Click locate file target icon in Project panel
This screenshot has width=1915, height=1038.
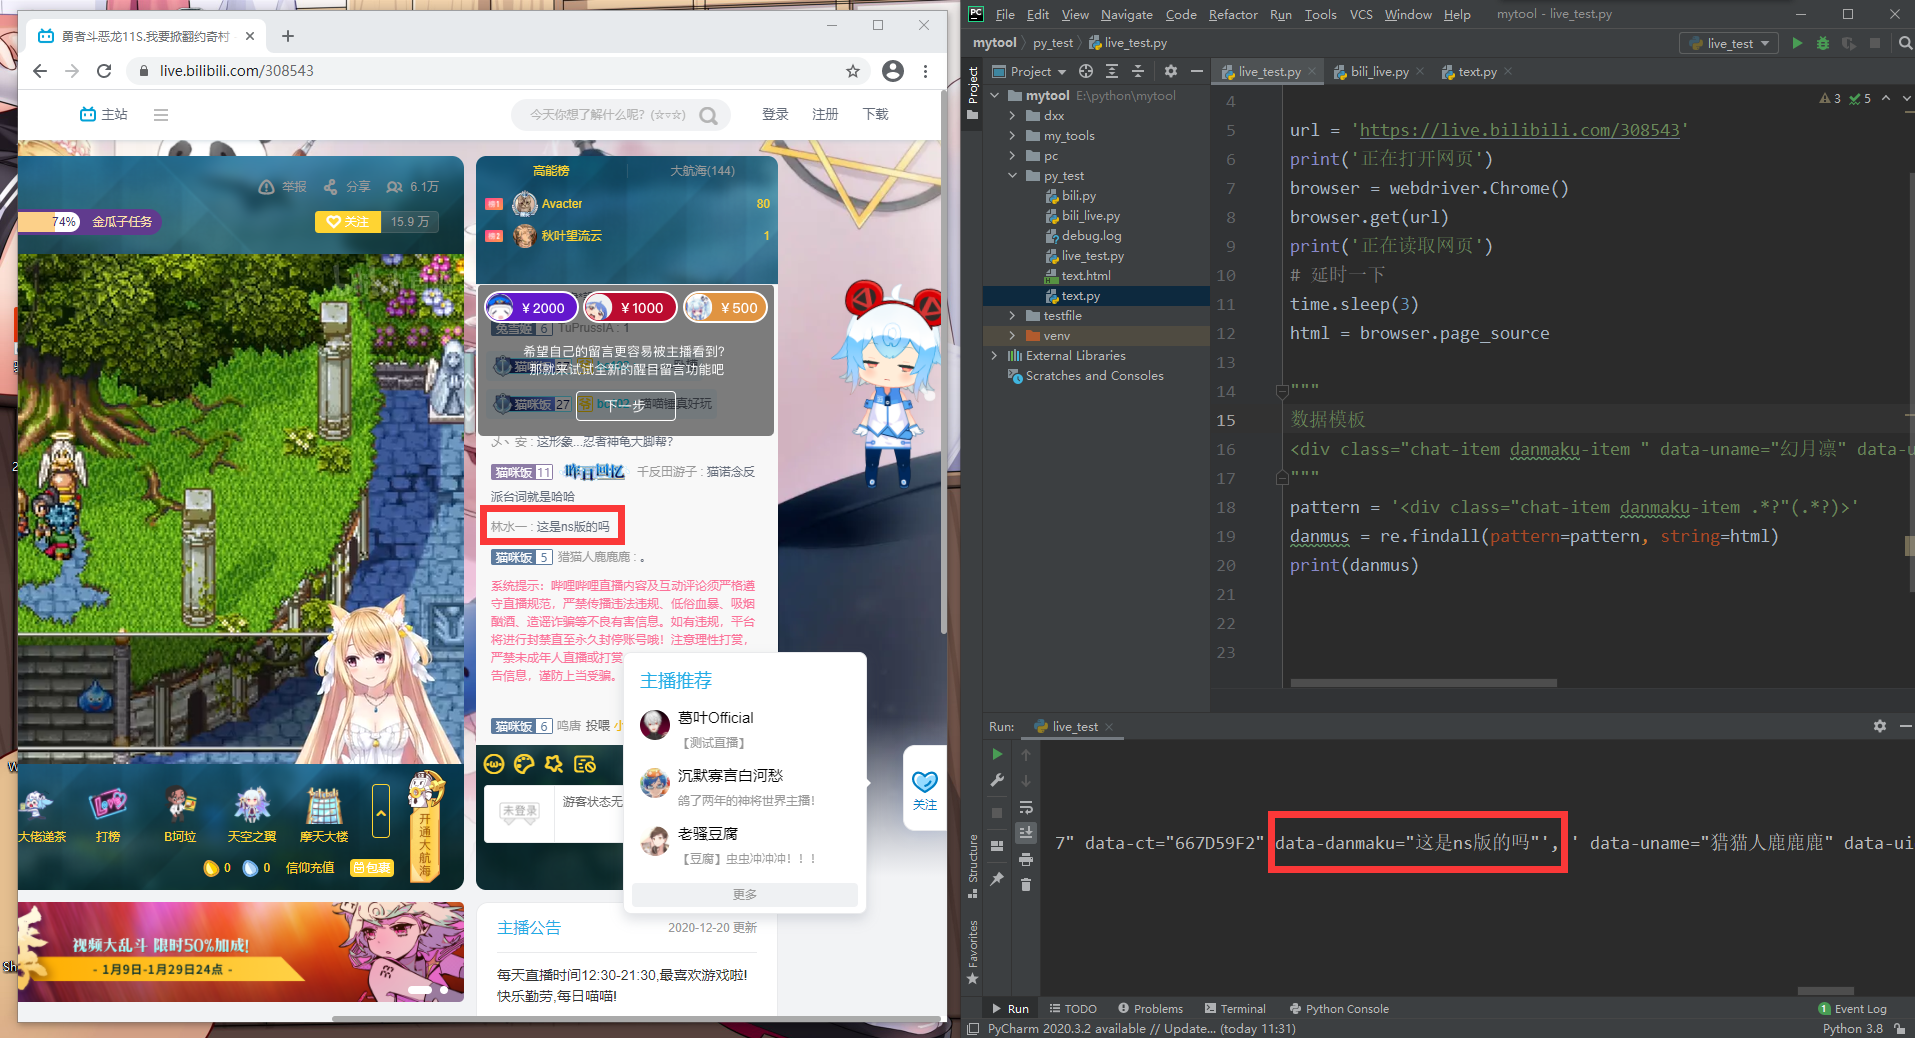(1086, 72)
